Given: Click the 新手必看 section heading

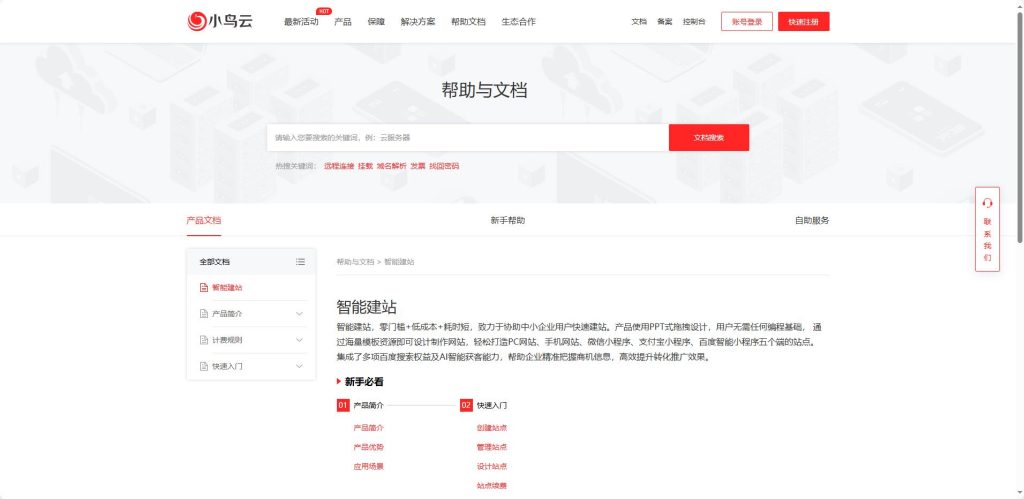Looking at the screenshot, I should point(364,382).
